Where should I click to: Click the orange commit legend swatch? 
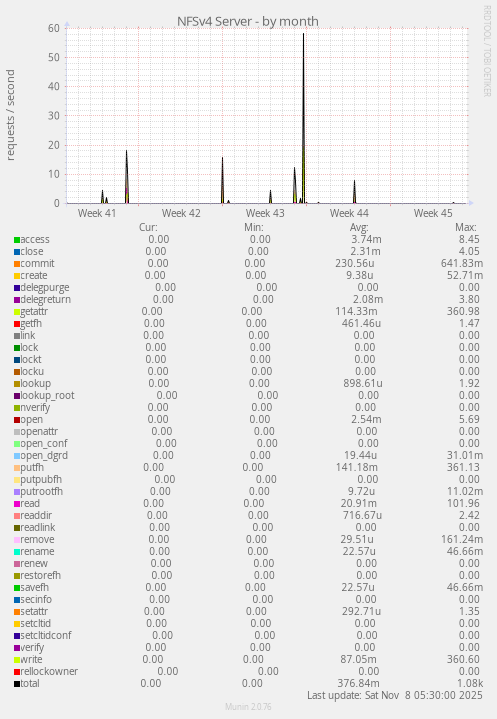(x=17, y=264)
